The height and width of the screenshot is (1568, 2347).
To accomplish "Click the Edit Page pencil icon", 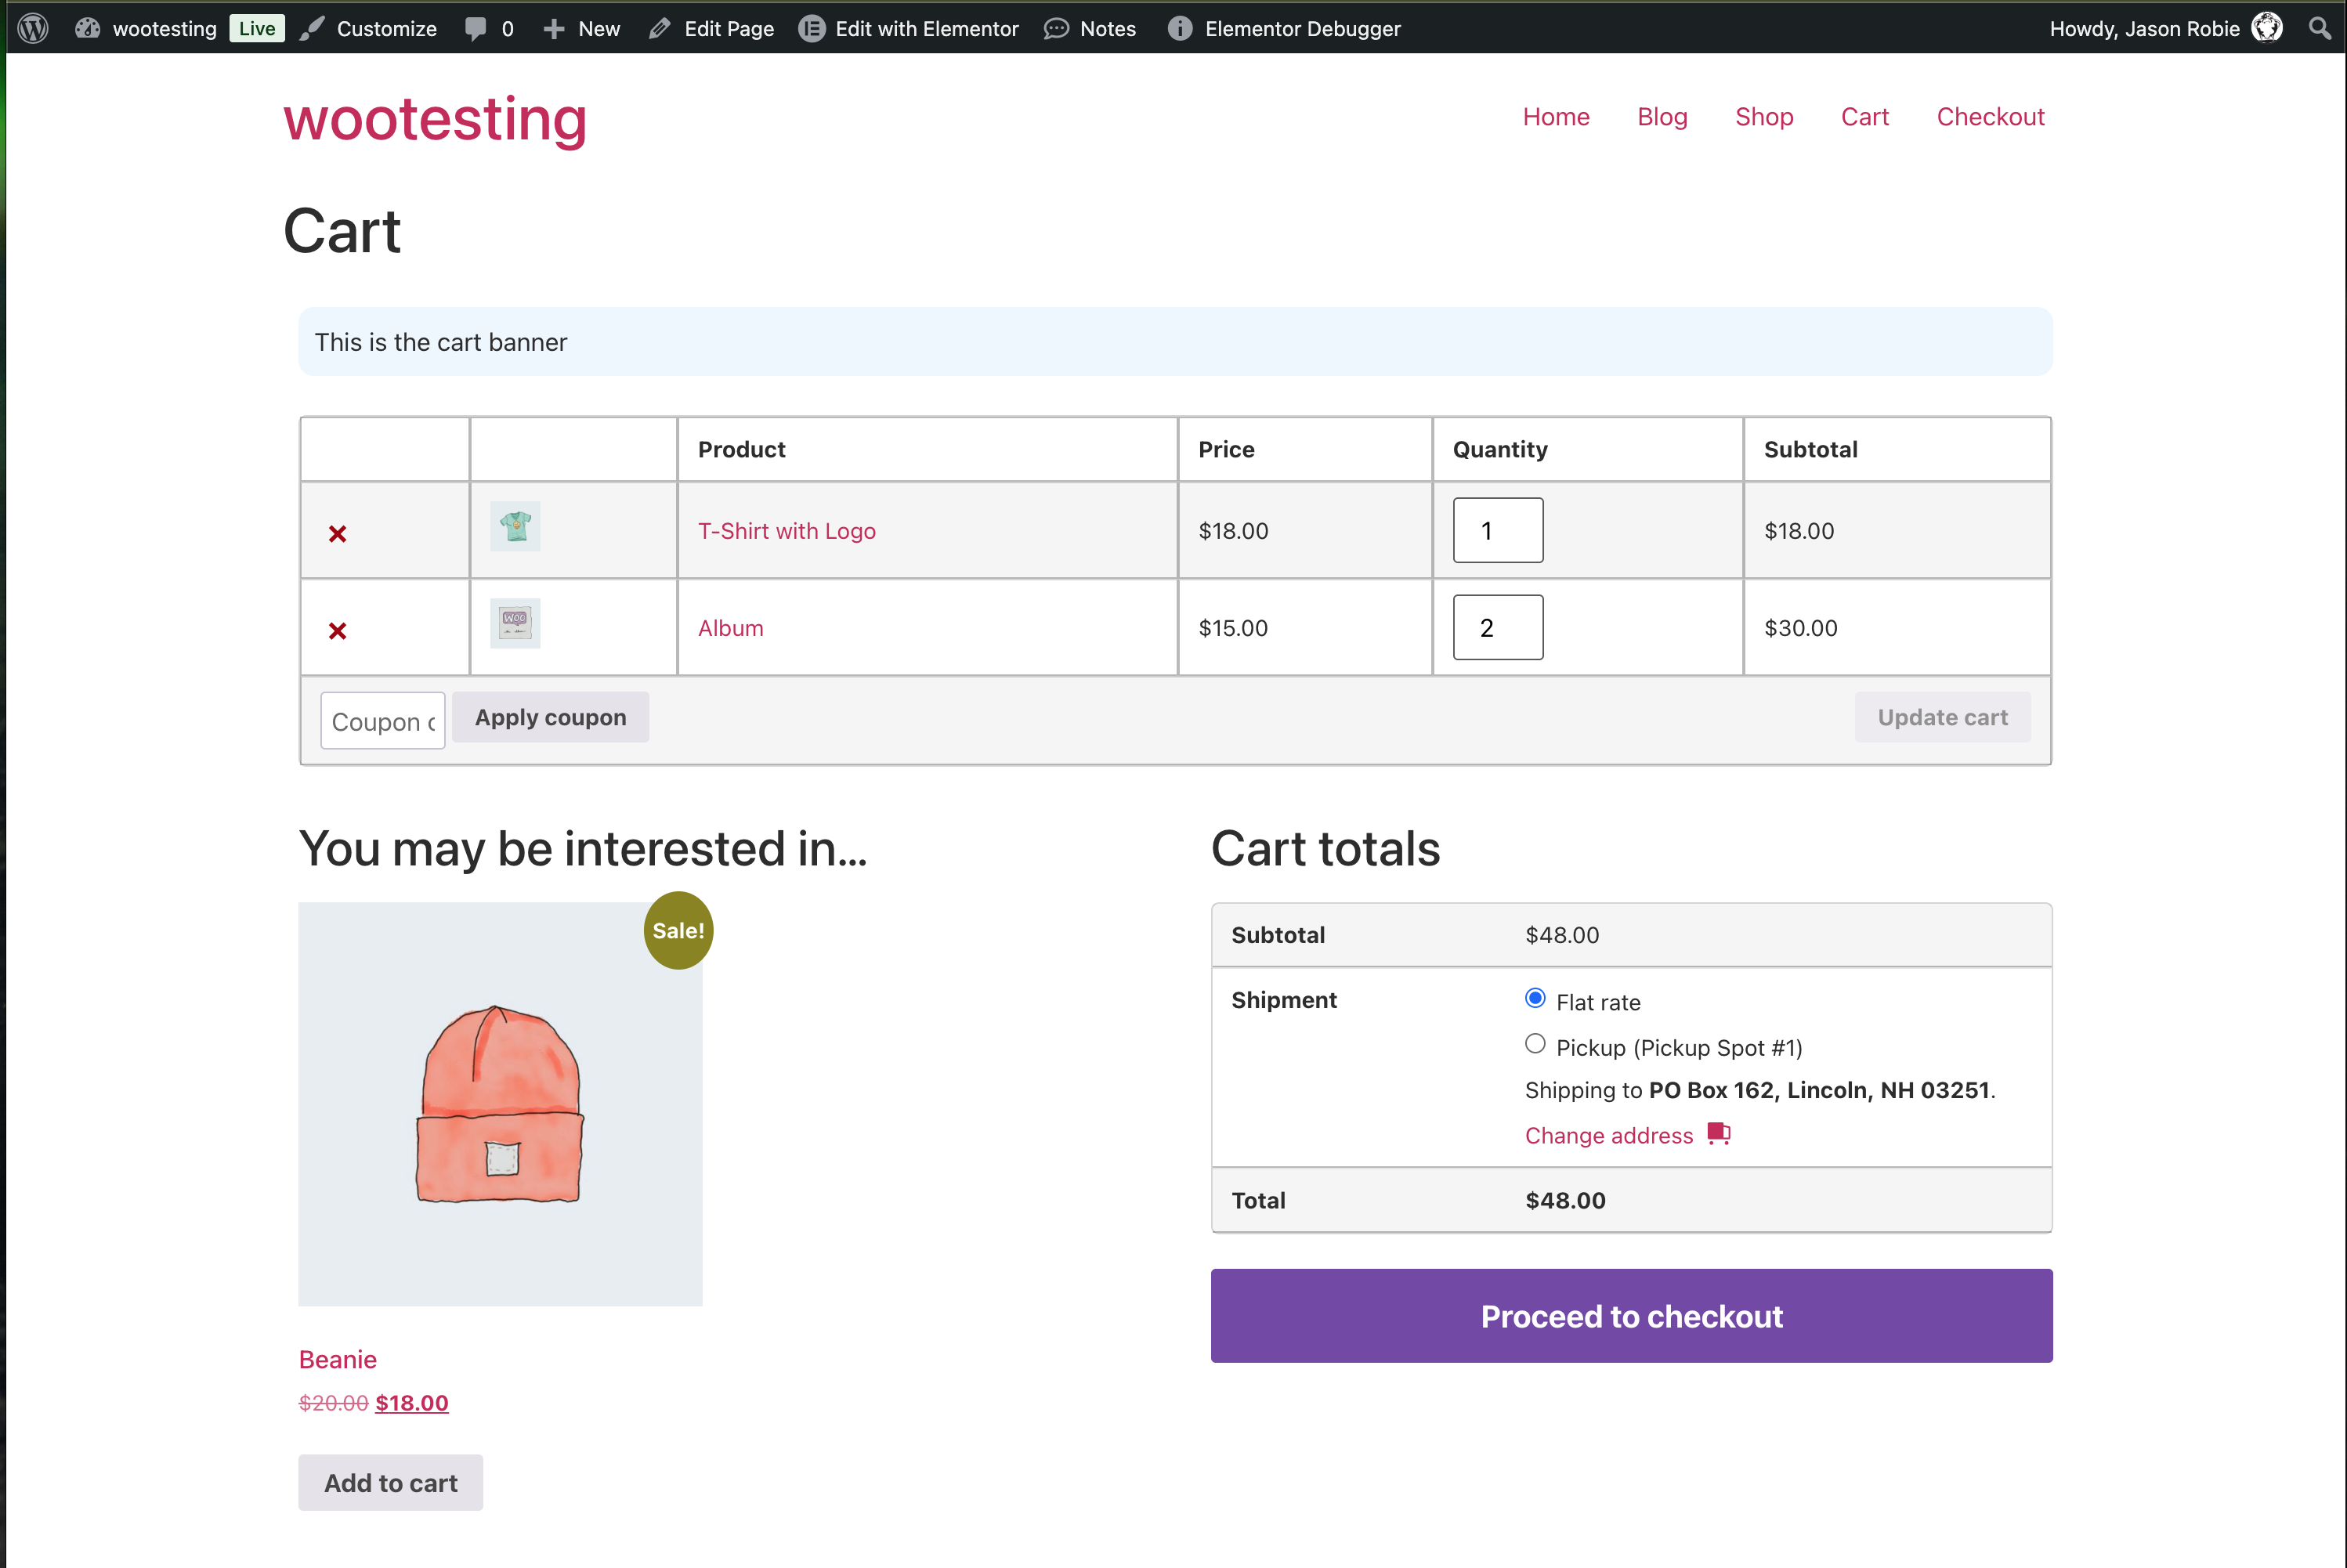I will point(659,28).
